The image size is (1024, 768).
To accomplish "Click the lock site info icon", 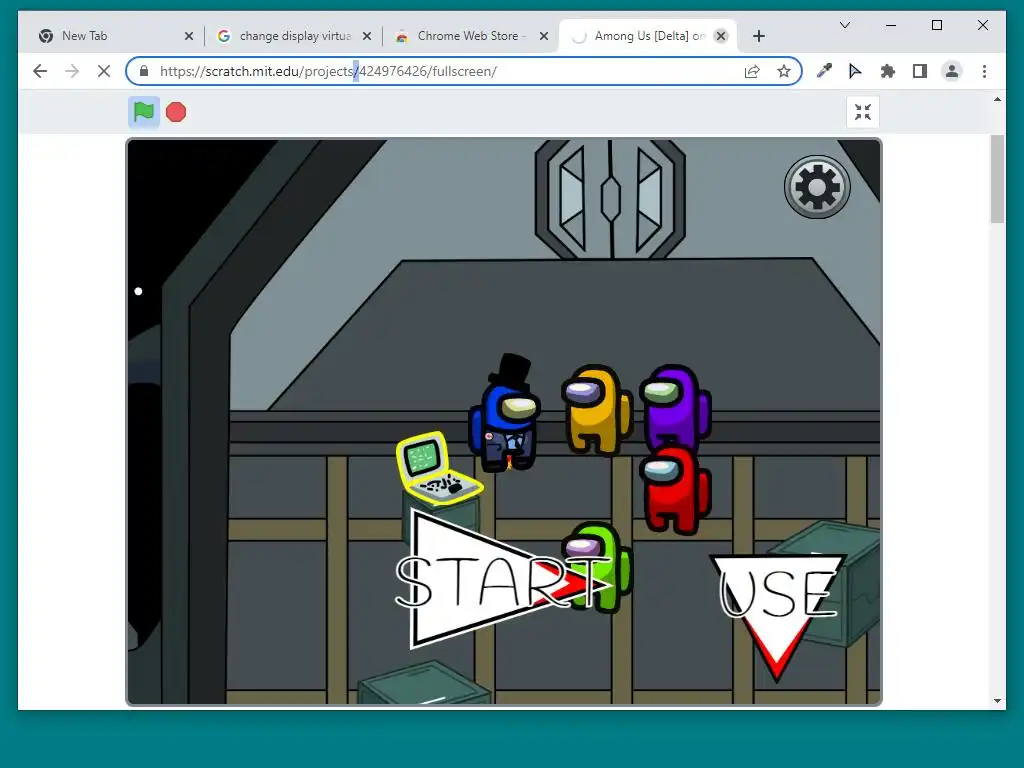I will point(144,71).
